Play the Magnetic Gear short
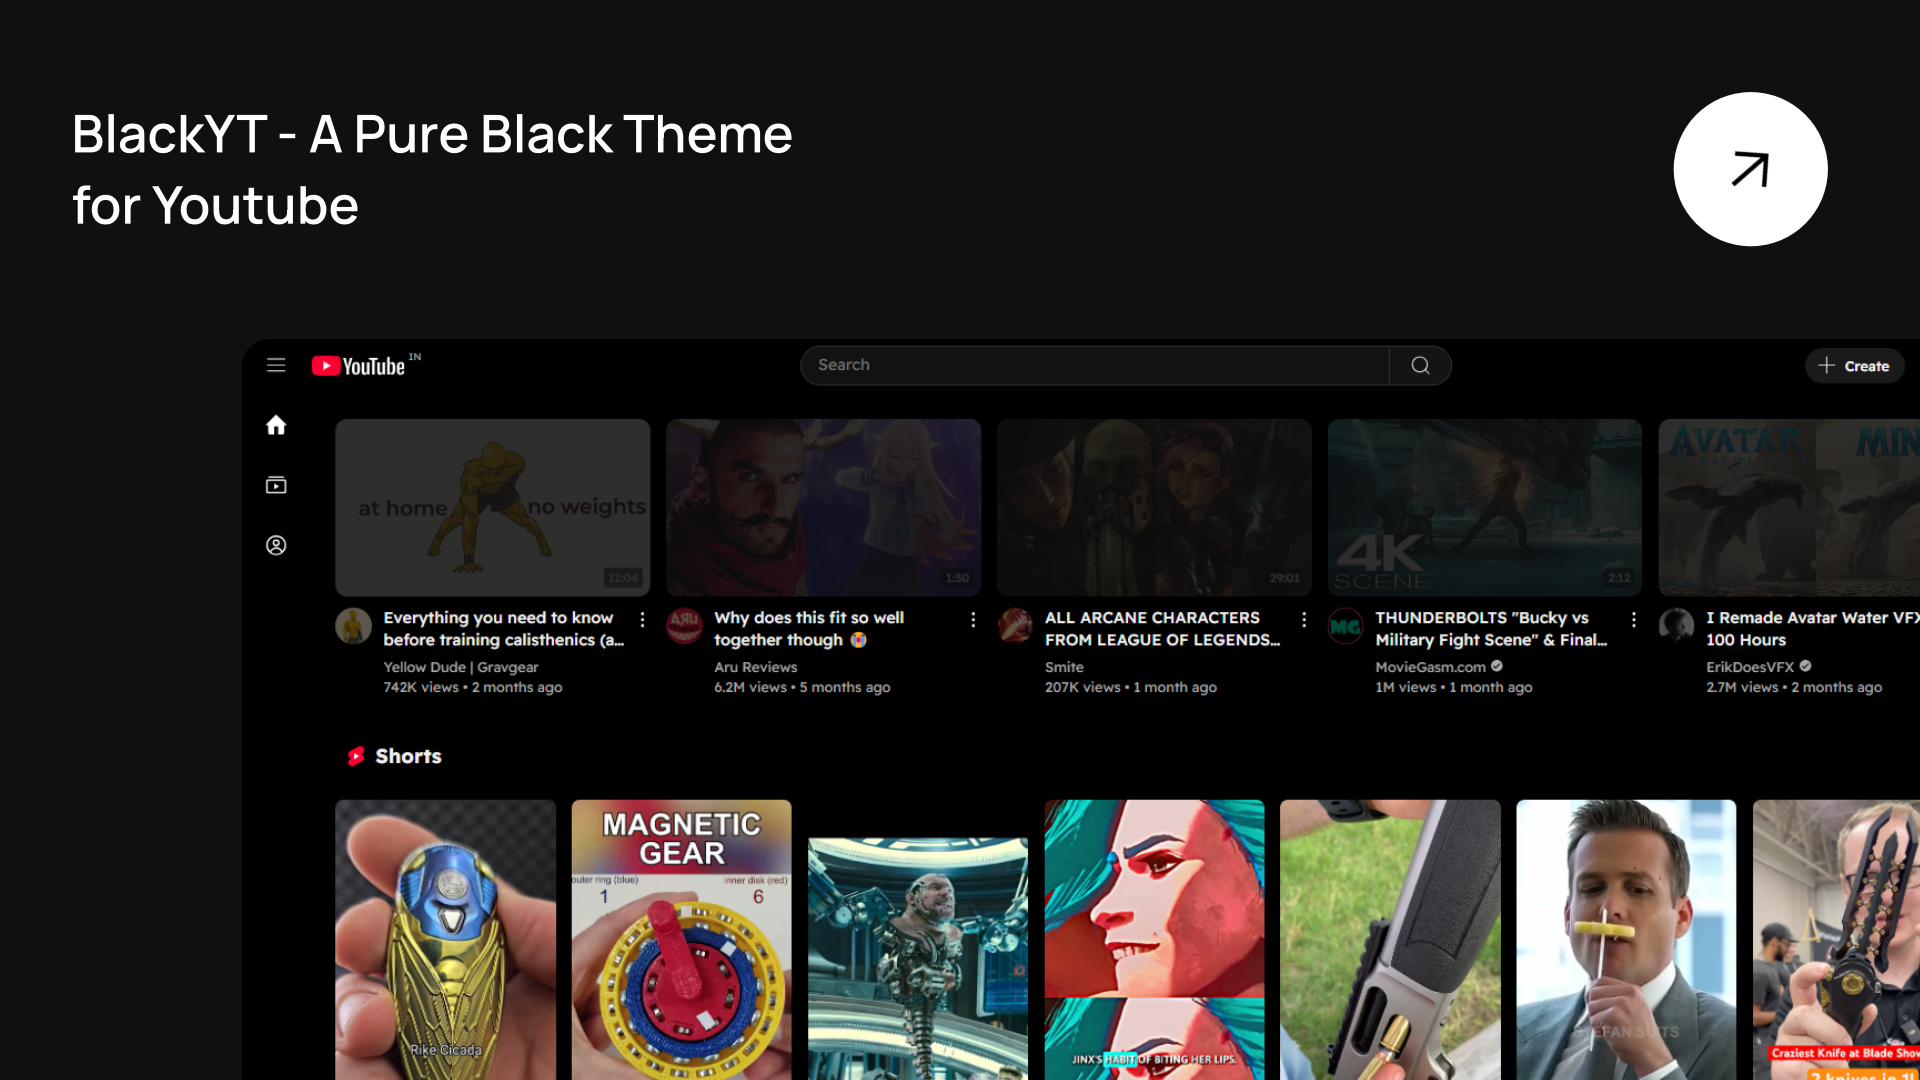Viewport: 1920px width, 1080px height. (x=681, y=940)
